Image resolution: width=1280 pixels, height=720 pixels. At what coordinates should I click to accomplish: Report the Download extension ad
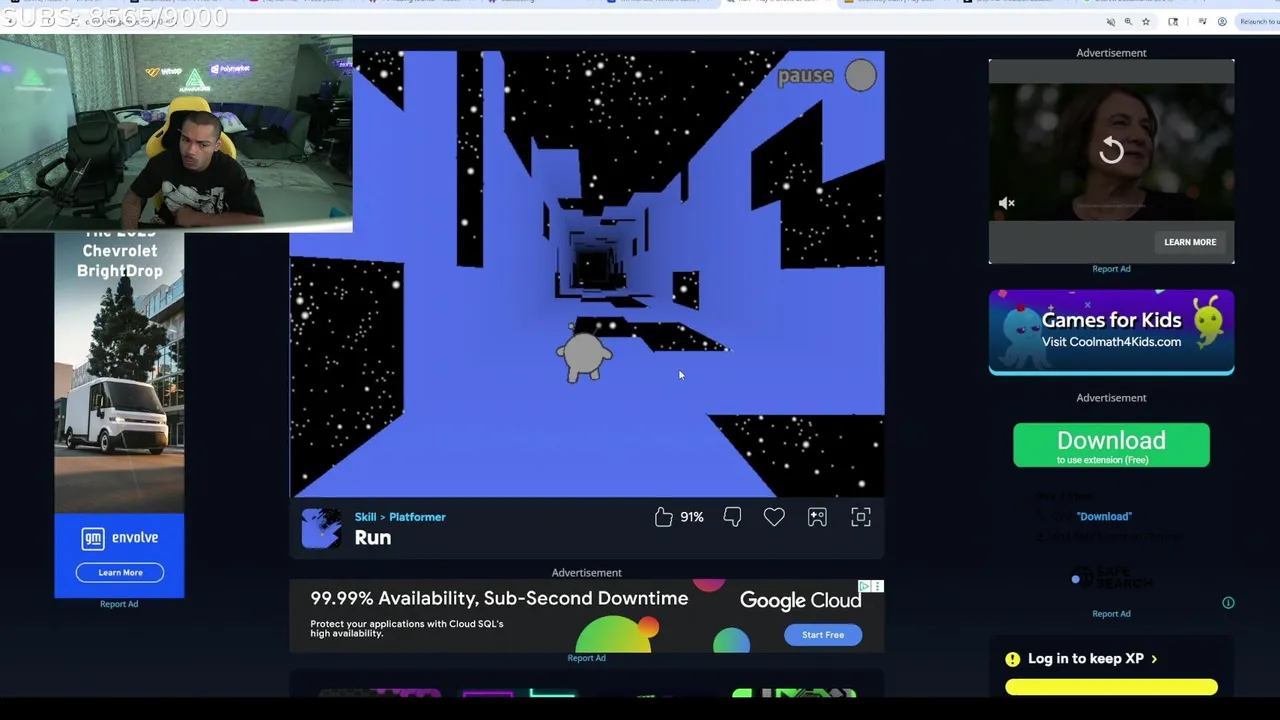[1111, 614]
